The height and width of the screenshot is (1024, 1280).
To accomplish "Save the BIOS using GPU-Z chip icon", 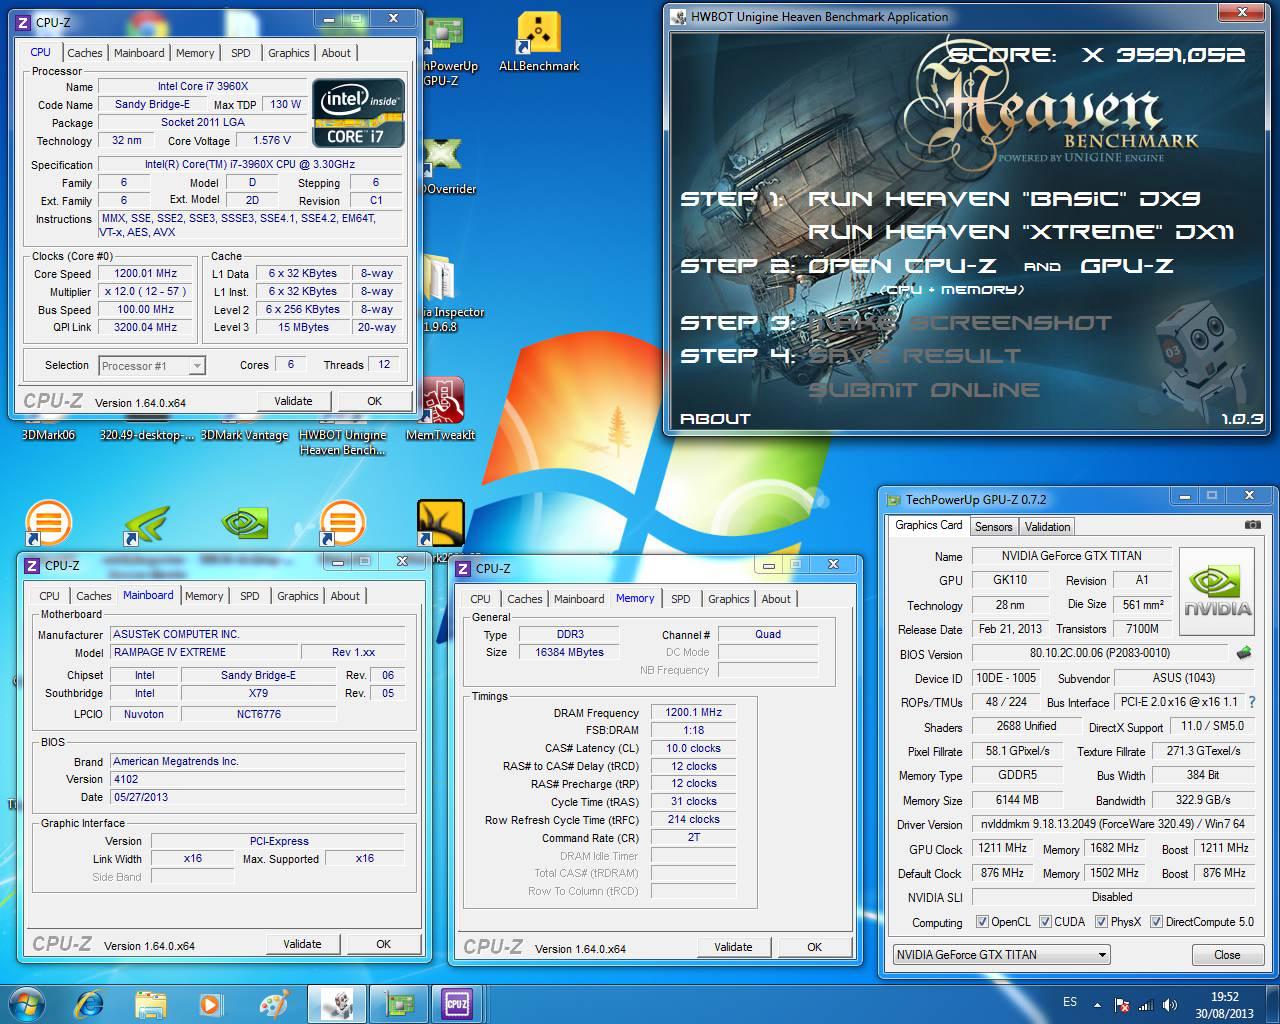I will point(1244,653).
